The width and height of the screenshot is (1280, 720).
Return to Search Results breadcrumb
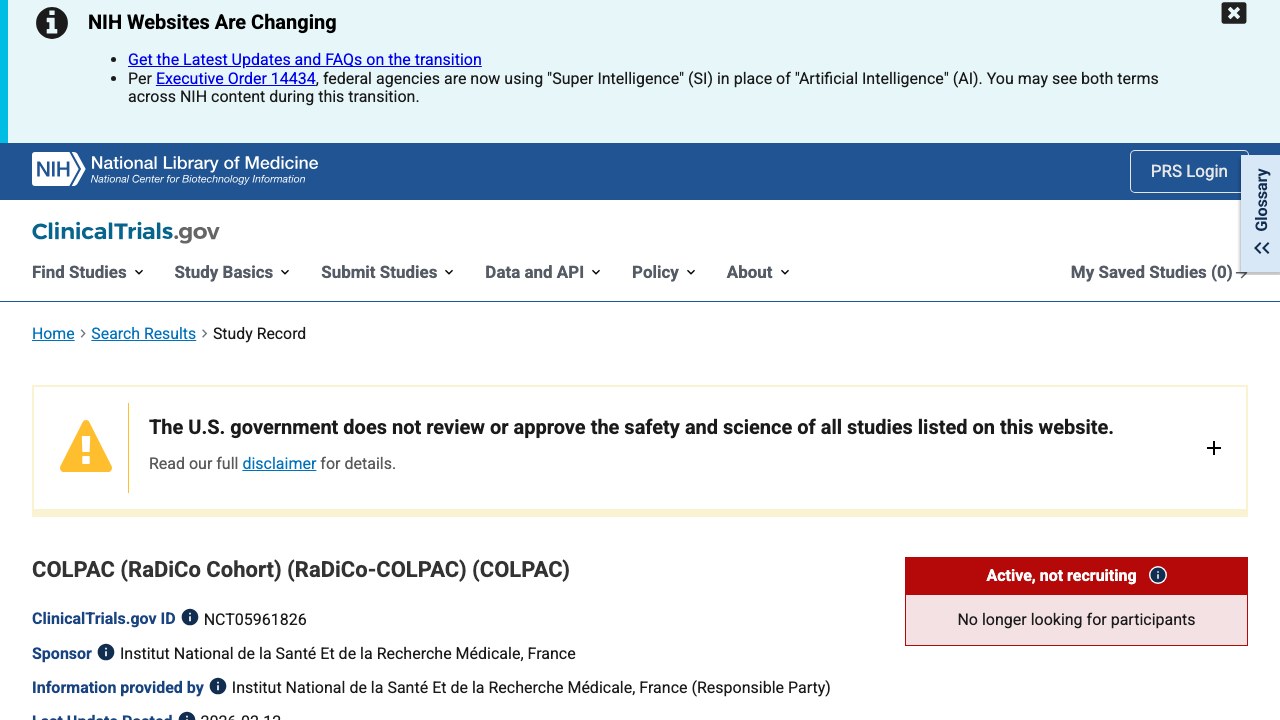(144, 334)
